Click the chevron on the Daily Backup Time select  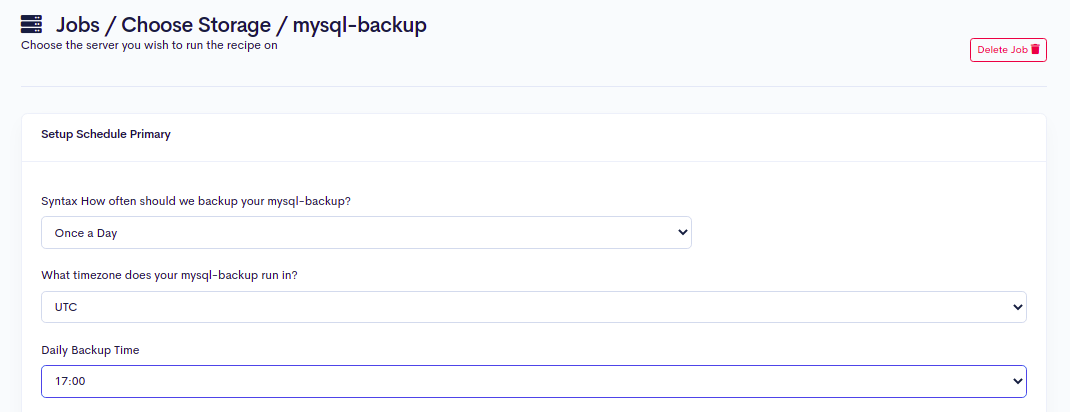(x=1018, y=381)
